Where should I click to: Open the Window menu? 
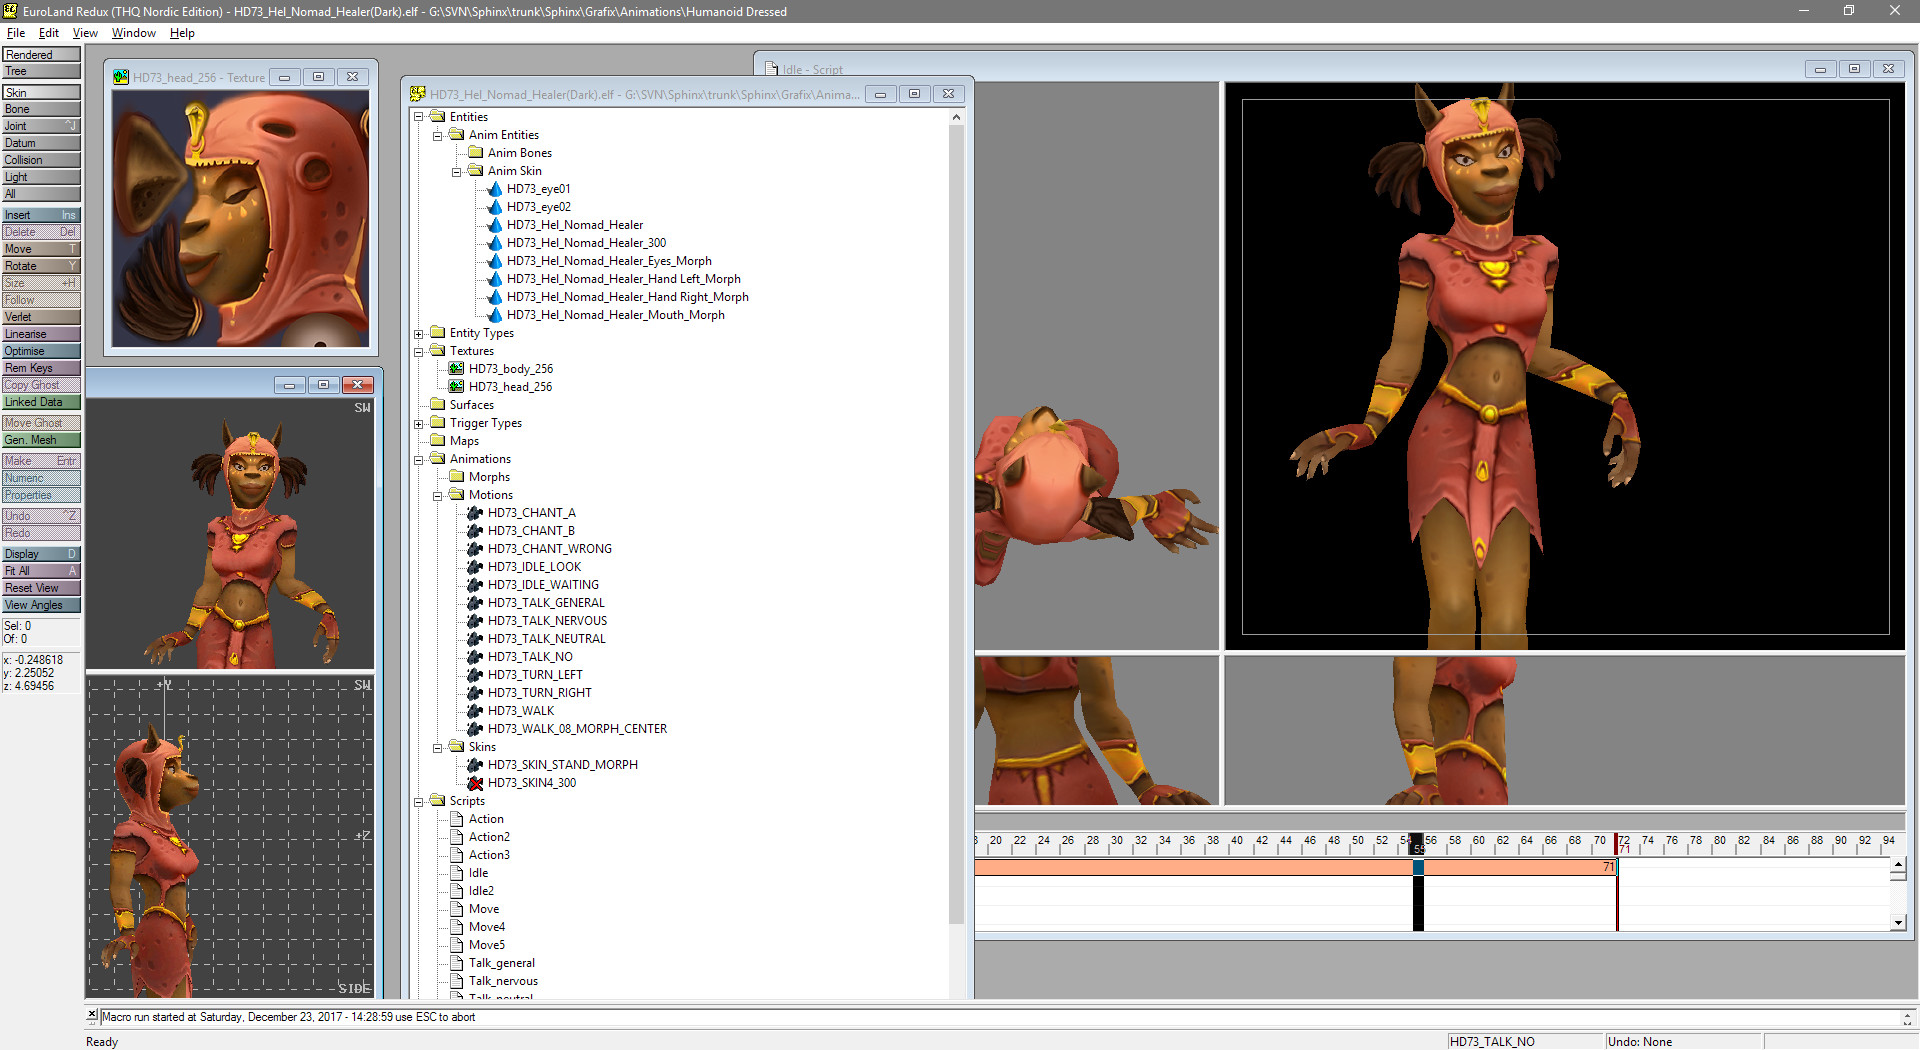pyautogui.click(x=133, y=33)
